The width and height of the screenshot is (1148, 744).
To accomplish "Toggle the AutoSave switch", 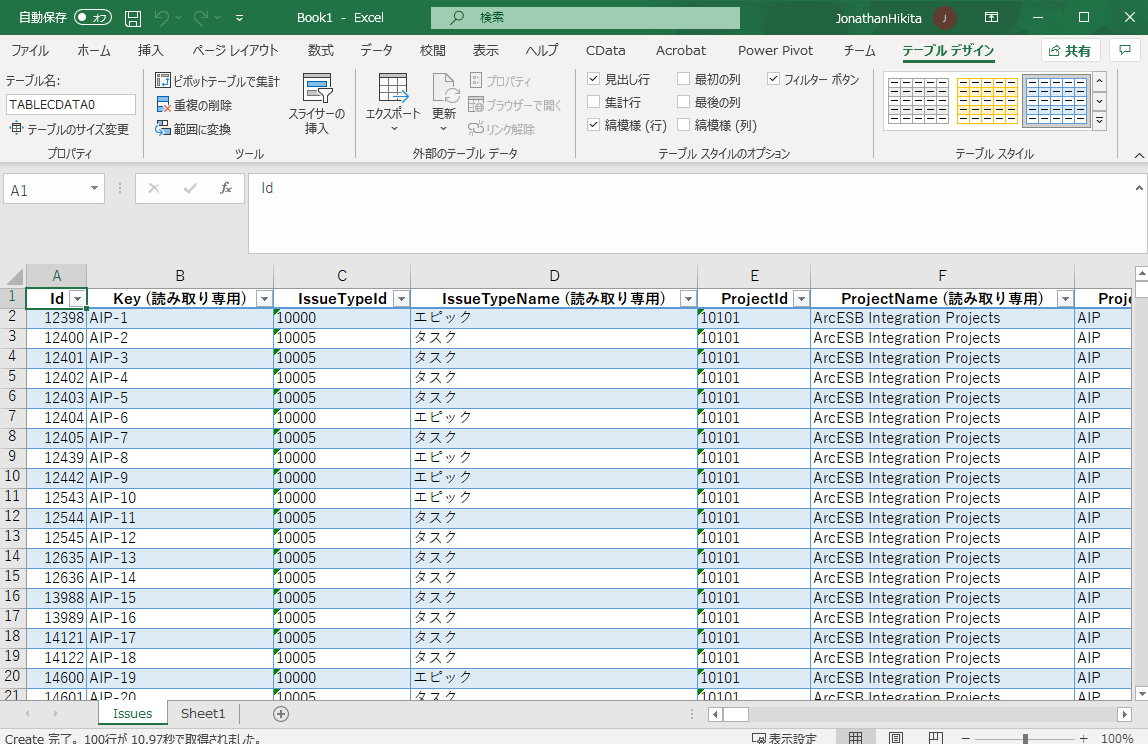I will pyautogui.click(x=92, y=18).
